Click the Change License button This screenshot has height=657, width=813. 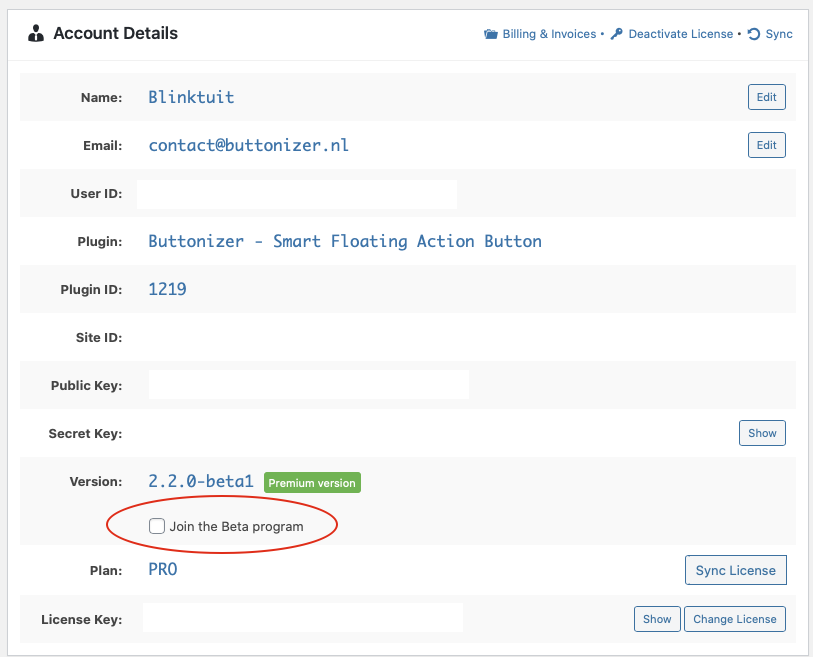click(x=734, y=619)
